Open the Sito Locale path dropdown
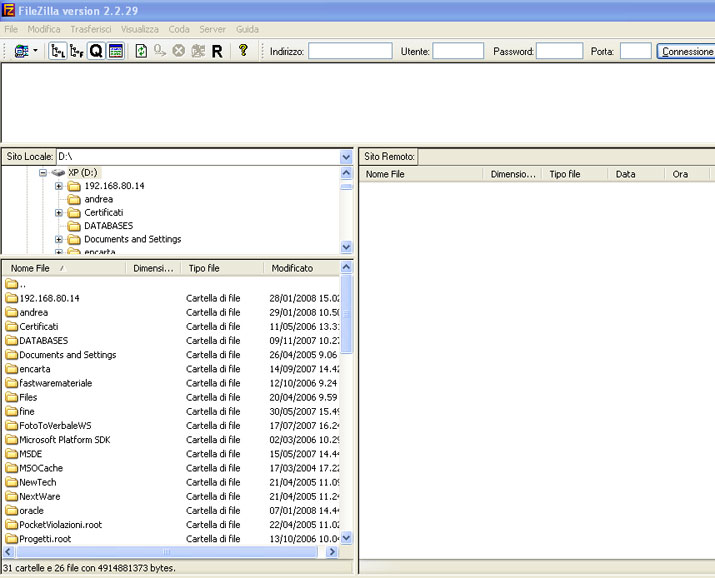This screenshot has width=715, height=578. 346,157
